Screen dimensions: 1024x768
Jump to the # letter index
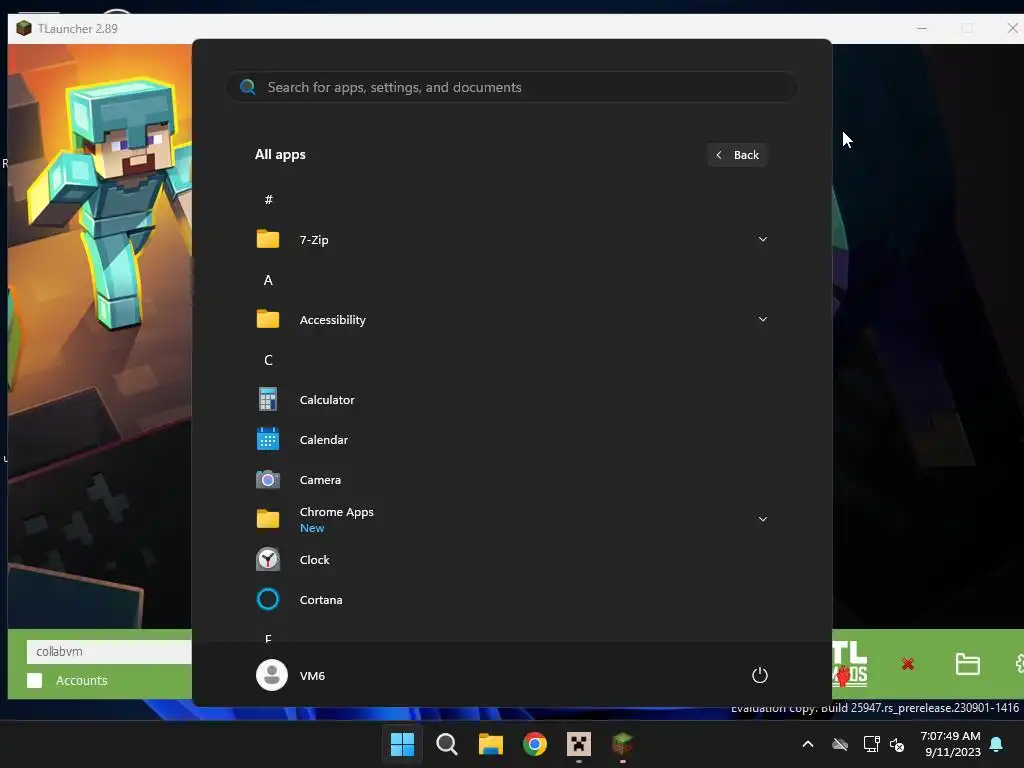[x=268, y=200]
